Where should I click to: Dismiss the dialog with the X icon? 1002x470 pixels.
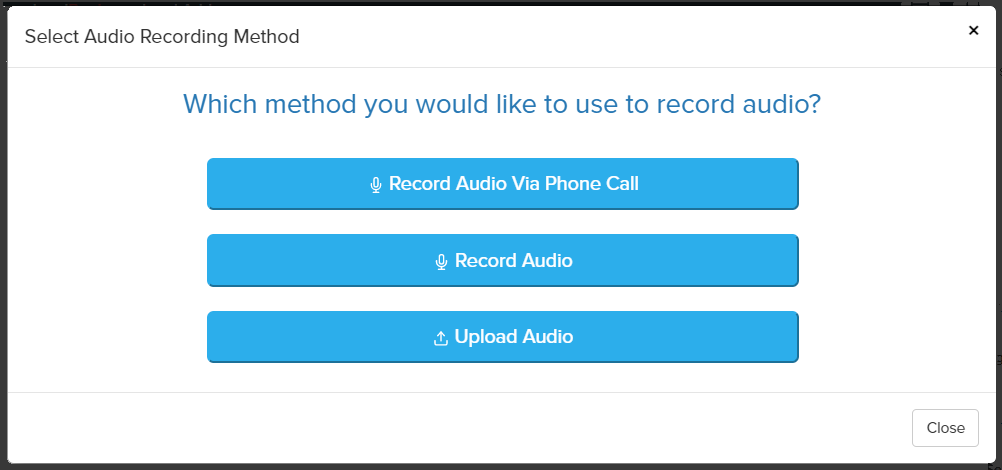[973, 30]
